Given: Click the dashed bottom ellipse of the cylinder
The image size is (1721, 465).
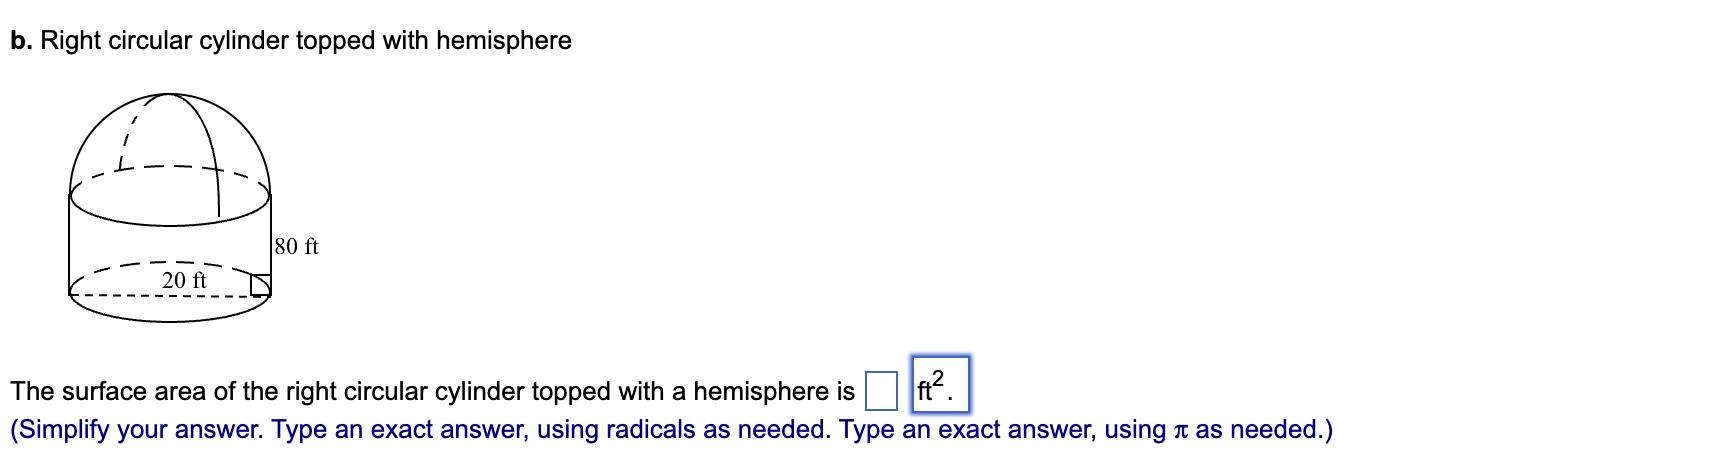Looking at the screenshot, I should [x=170, y=295].
